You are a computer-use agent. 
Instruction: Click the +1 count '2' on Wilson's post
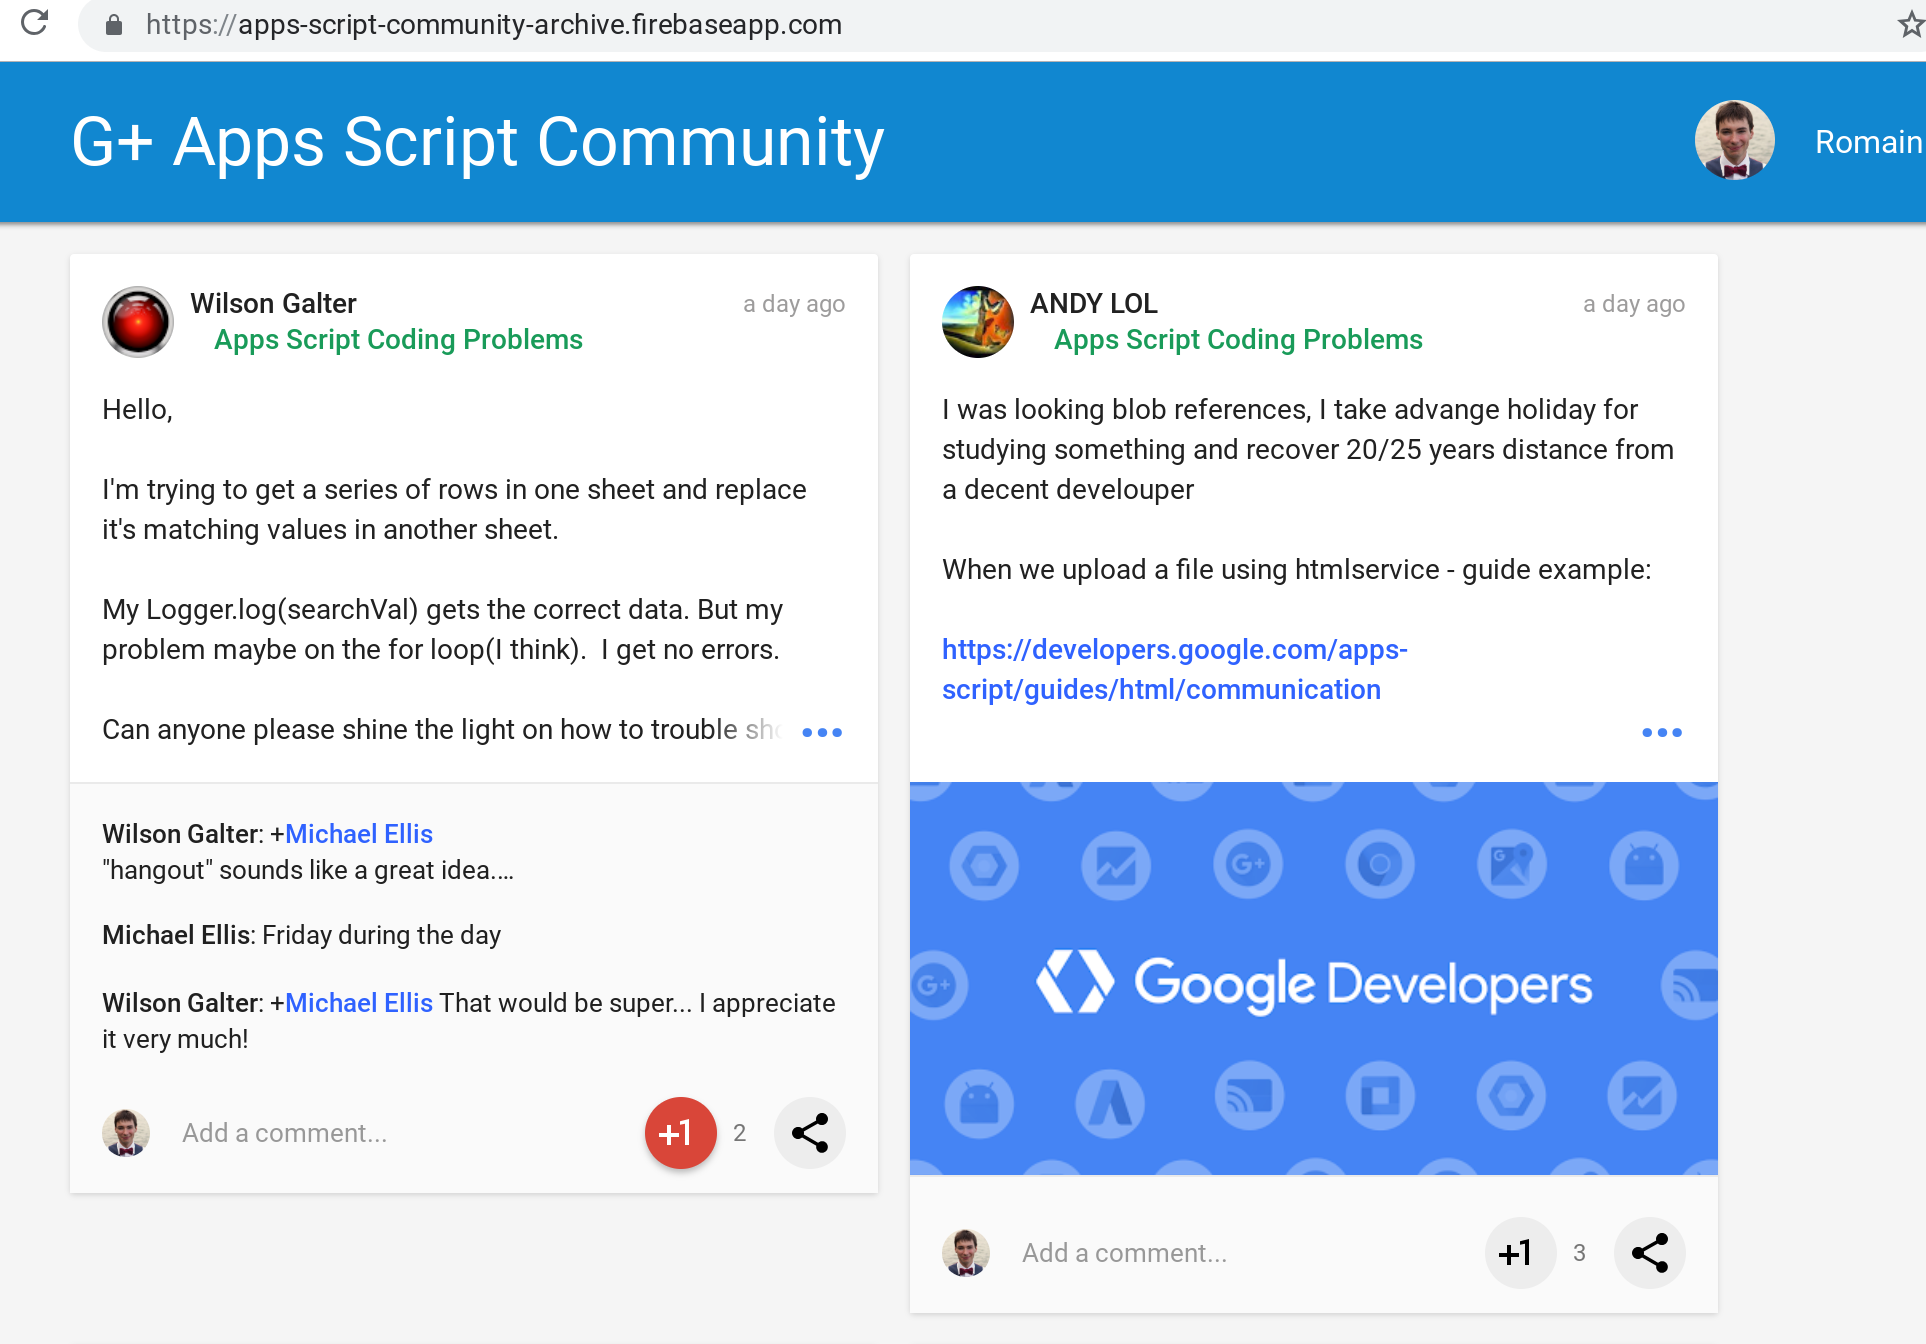[740, 1133]
